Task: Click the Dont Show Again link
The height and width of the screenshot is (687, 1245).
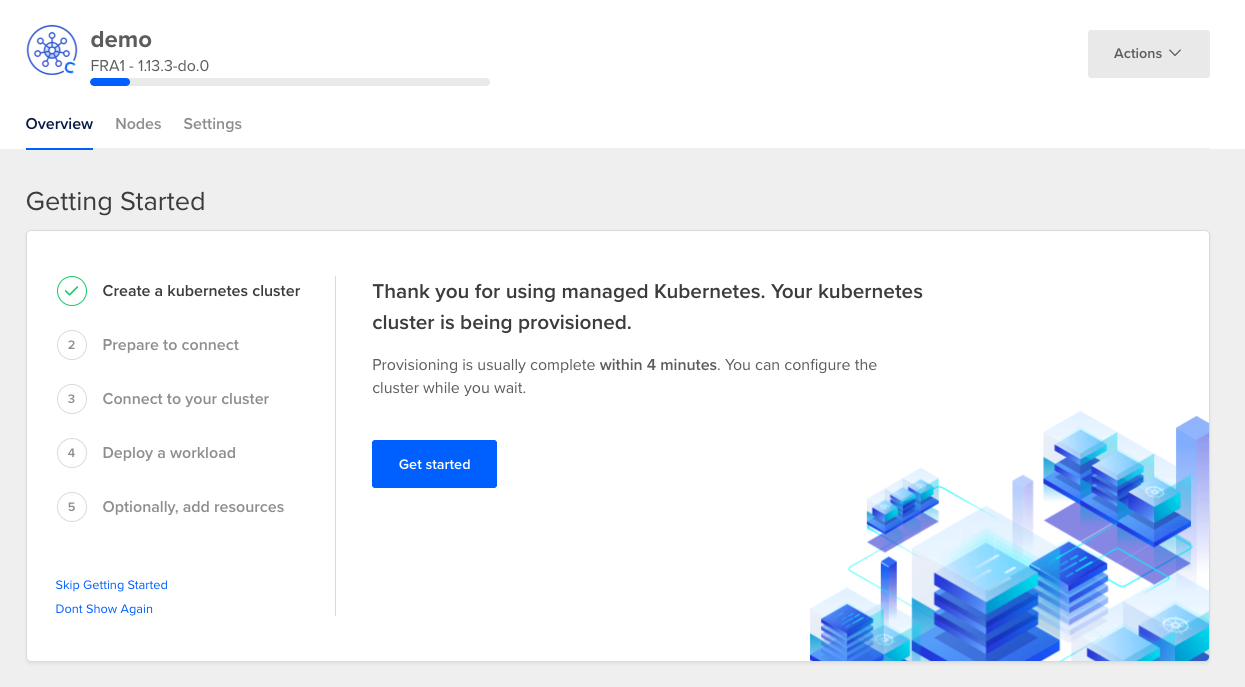Action: tap(104, 609)
